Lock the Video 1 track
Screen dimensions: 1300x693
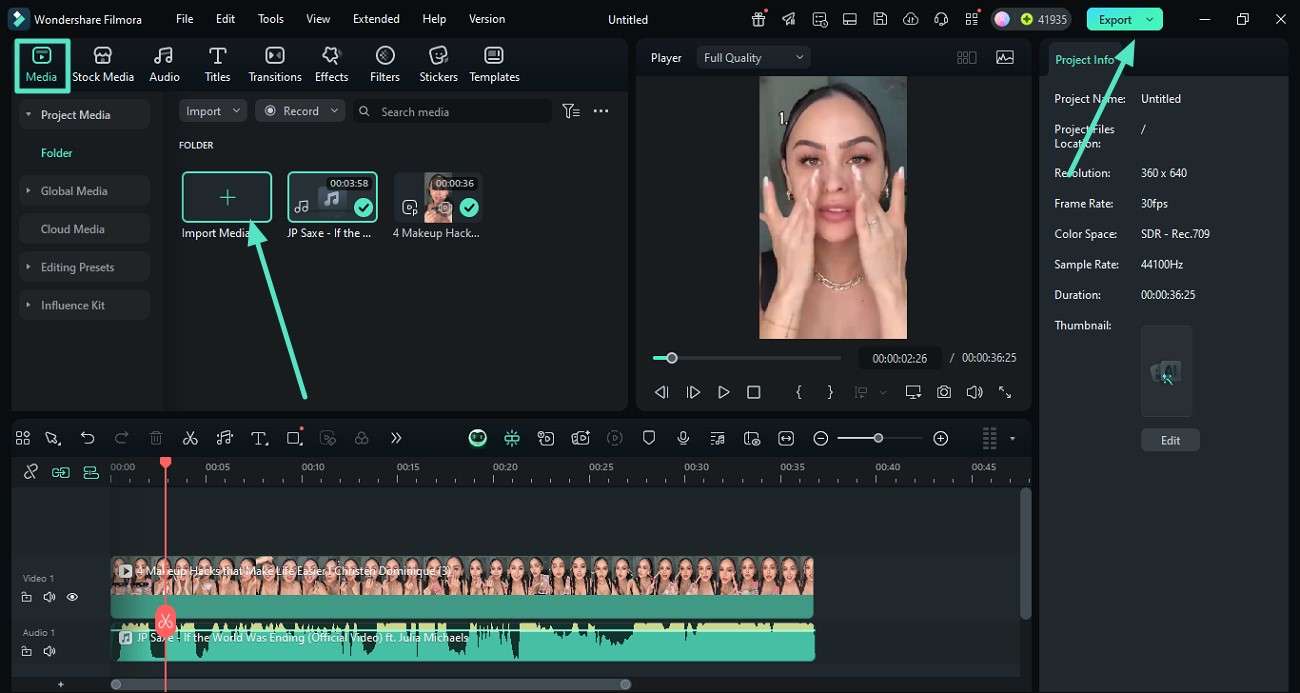tap(27, 597)
